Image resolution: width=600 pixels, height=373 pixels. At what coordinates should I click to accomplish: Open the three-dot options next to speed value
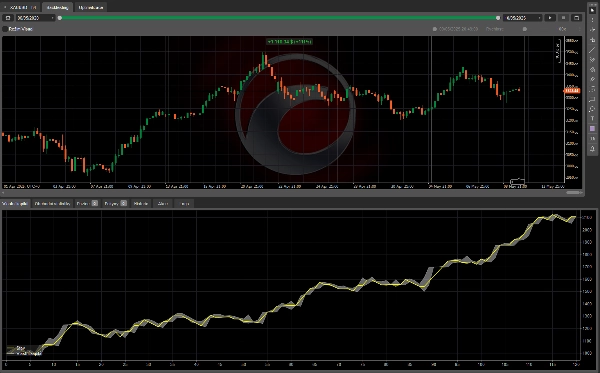(579, 29)
